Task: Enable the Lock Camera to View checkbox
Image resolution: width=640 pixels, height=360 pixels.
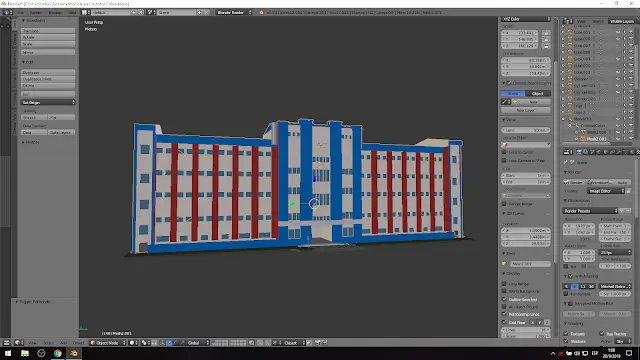Action: [x=504, y=160]
